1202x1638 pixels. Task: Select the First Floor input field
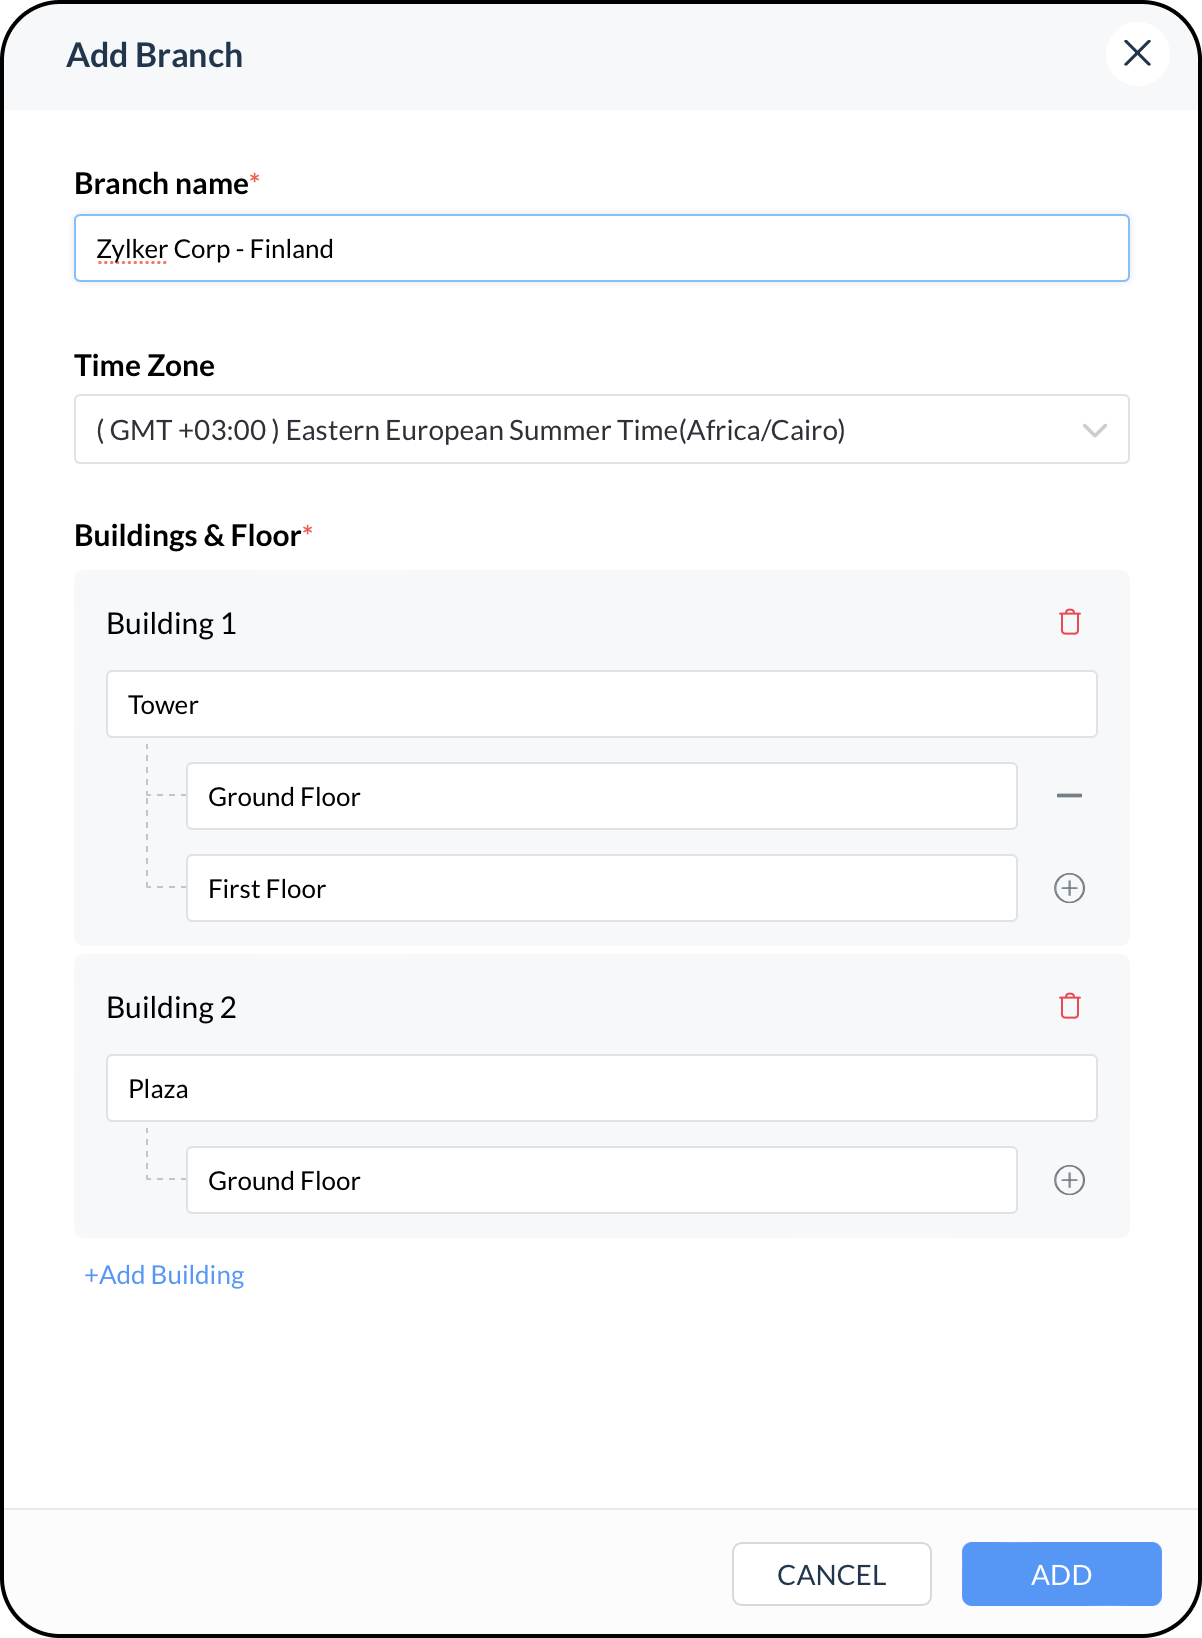click(x=602, y=888)
